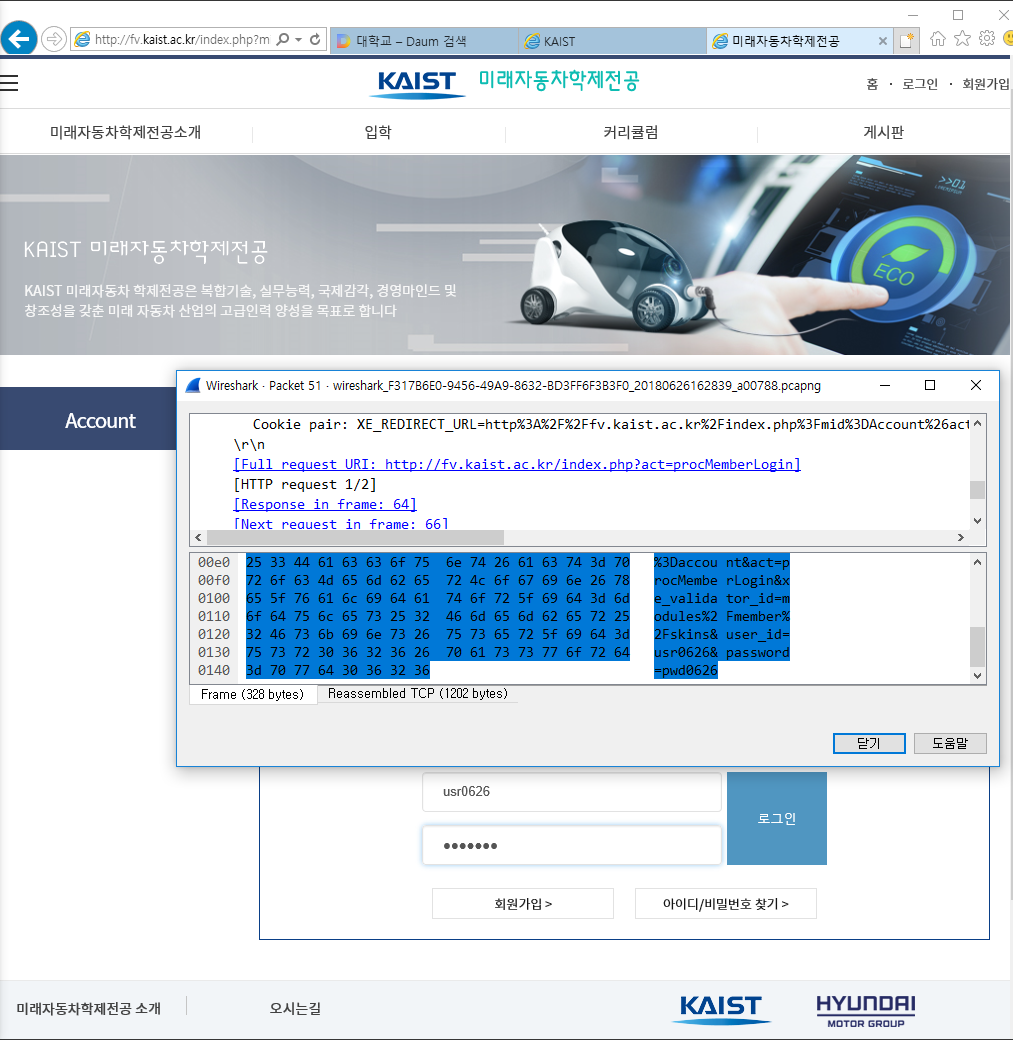Click the 로그인 link in the header
1013x1040 pixels.
919,84
